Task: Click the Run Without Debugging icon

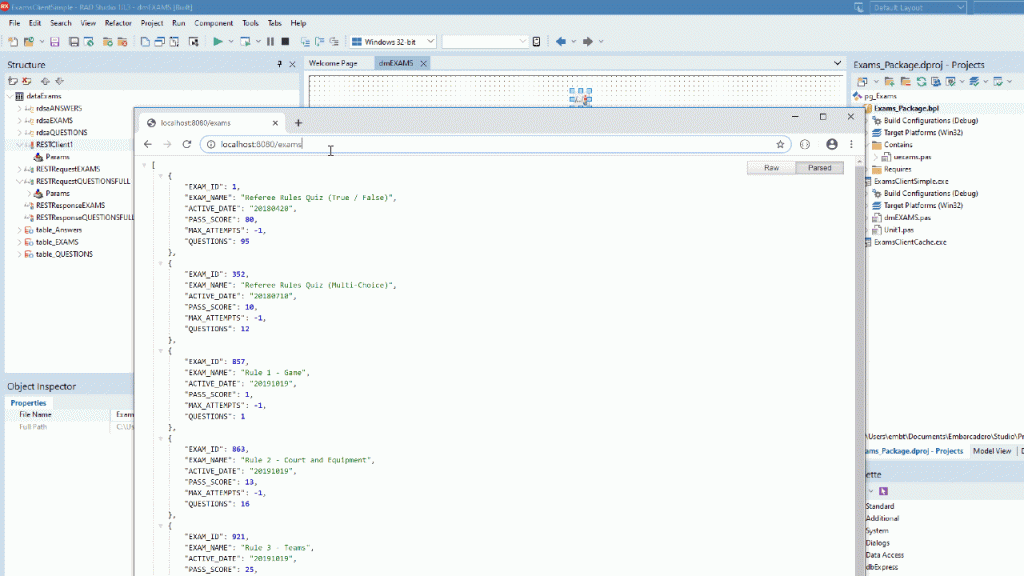Action: click(x=245, y=42)
